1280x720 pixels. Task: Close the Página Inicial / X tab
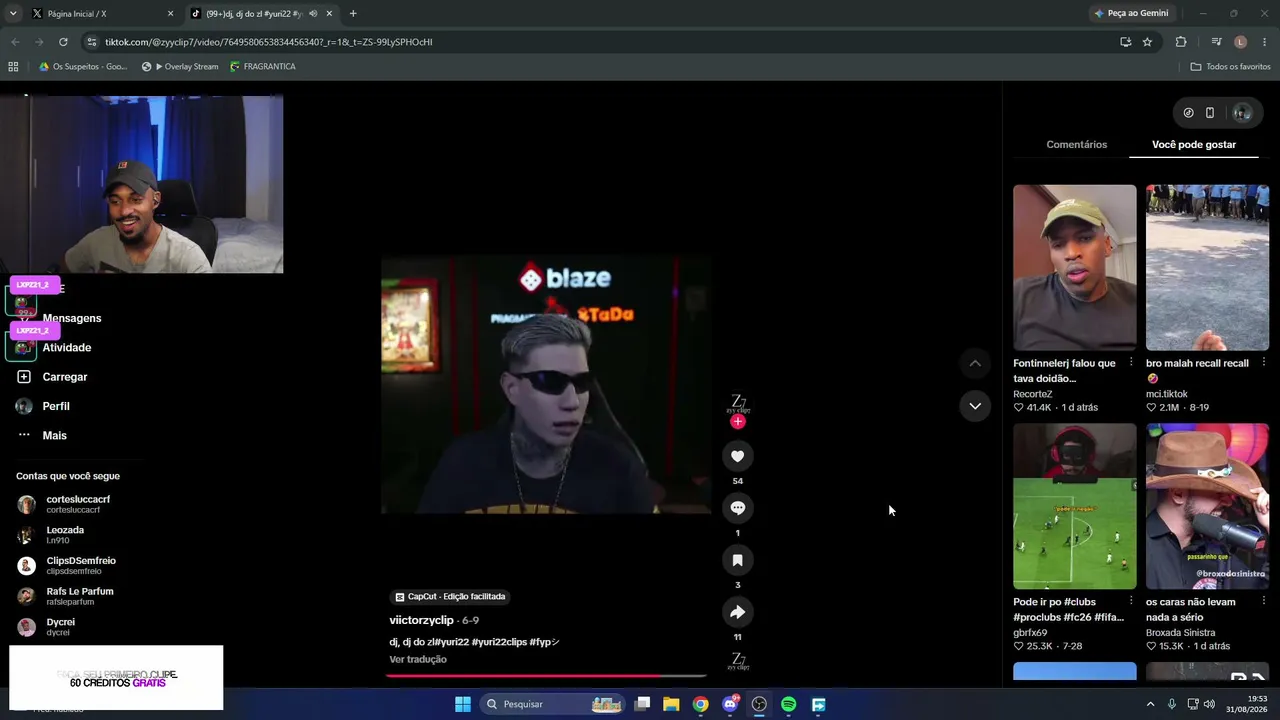point(170,14)
